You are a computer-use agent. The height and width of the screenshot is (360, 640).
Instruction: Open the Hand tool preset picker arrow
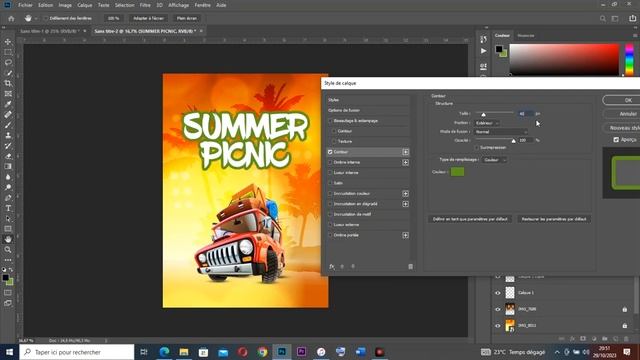(x=36, y=19)
